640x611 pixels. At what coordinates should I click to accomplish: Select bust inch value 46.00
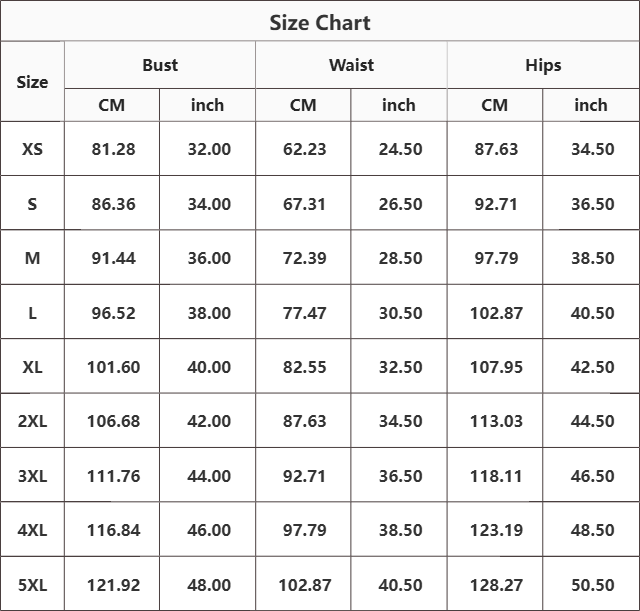coord(209,530)
